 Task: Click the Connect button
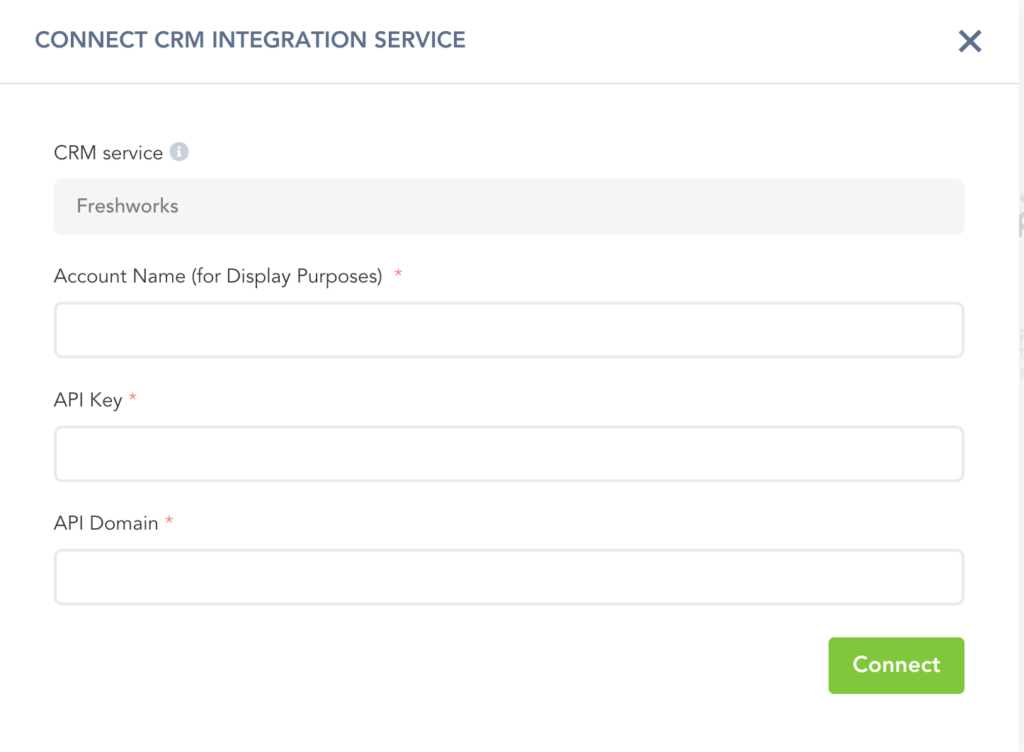896,665
